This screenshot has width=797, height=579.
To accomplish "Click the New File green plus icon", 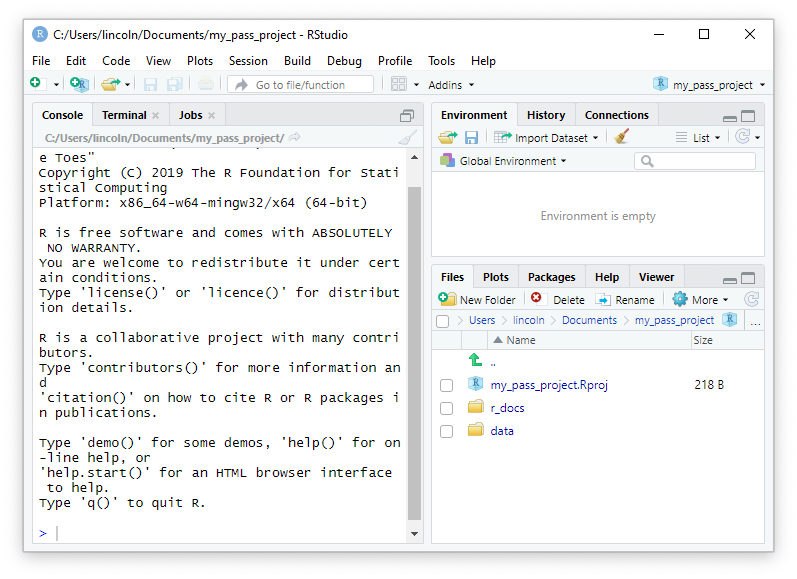I will pos(36,83).
